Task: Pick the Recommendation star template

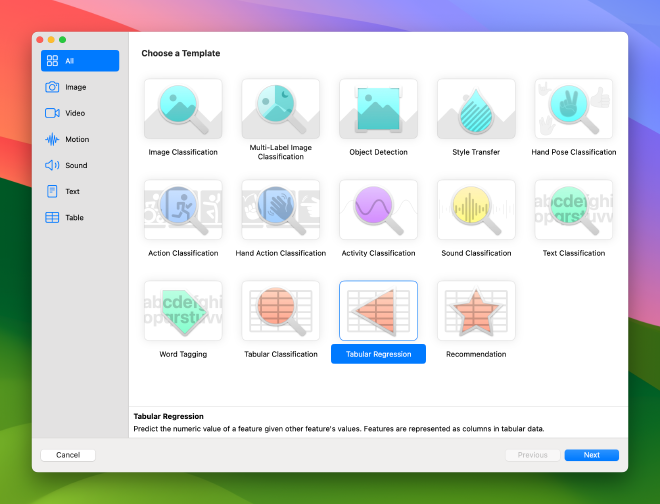Action: coord(476,311)
